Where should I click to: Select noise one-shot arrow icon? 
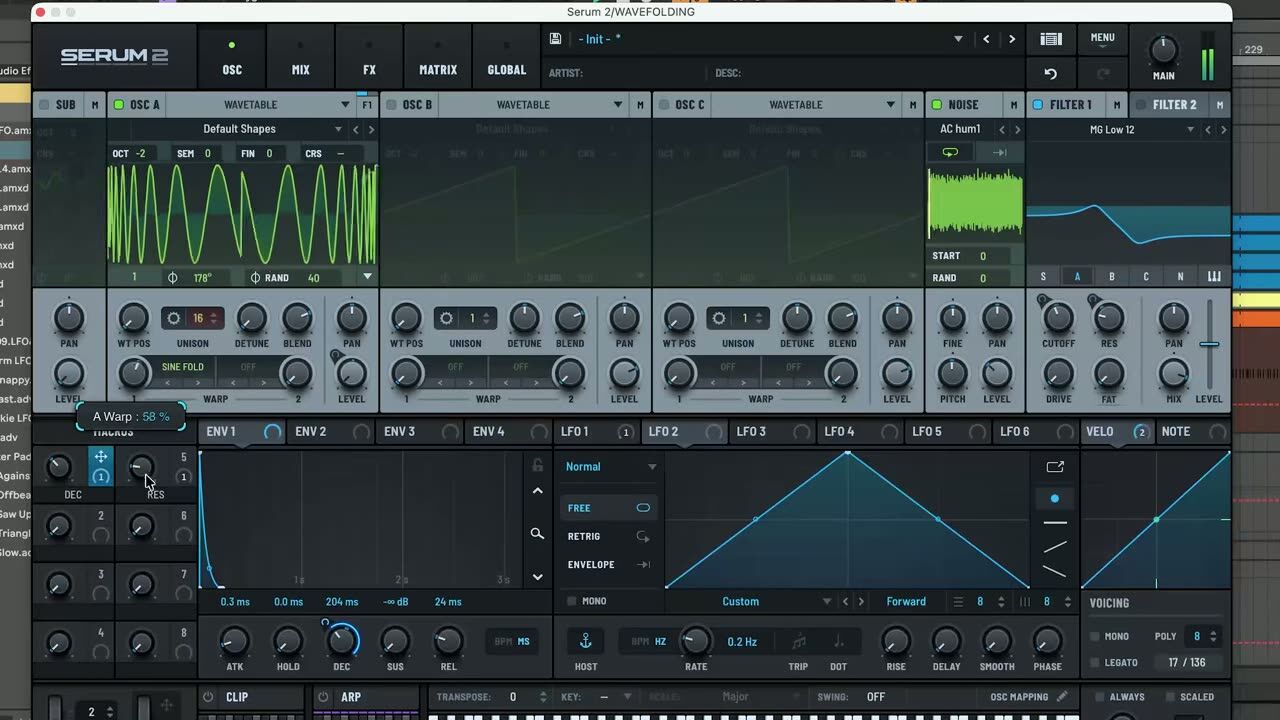pos(999,152)
